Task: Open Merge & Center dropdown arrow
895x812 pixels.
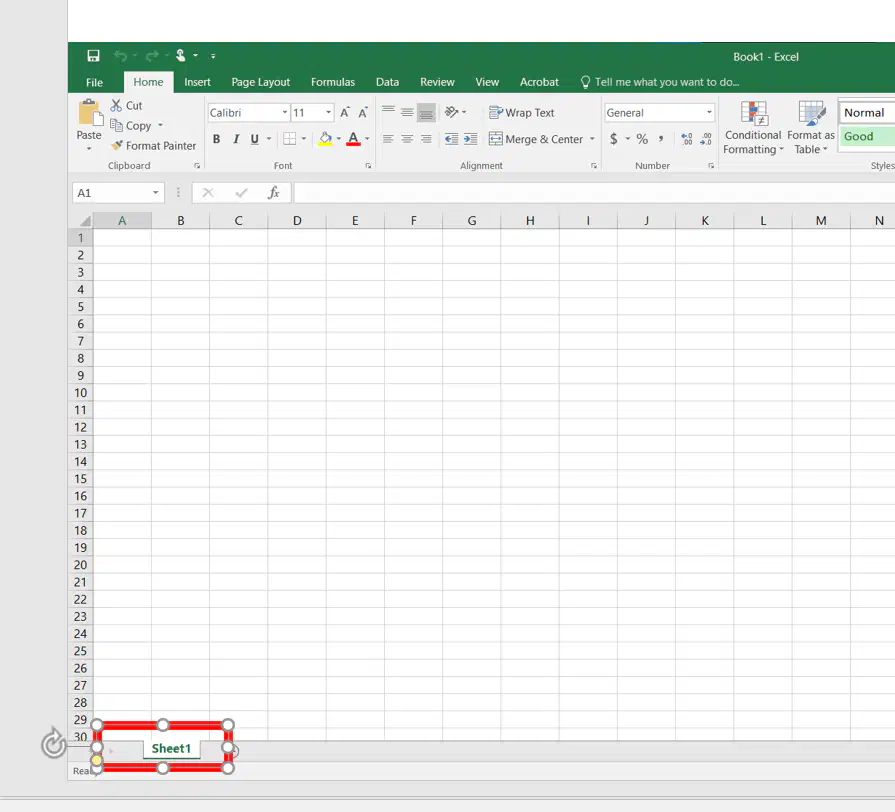Action: [592, 139]
